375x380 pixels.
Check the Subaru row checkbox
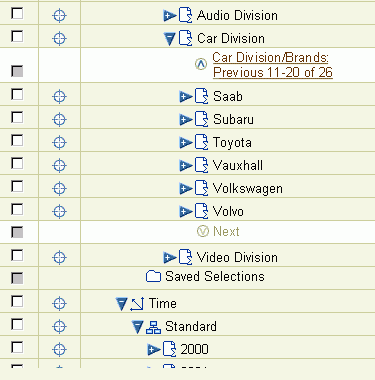(x=17, y=117)
